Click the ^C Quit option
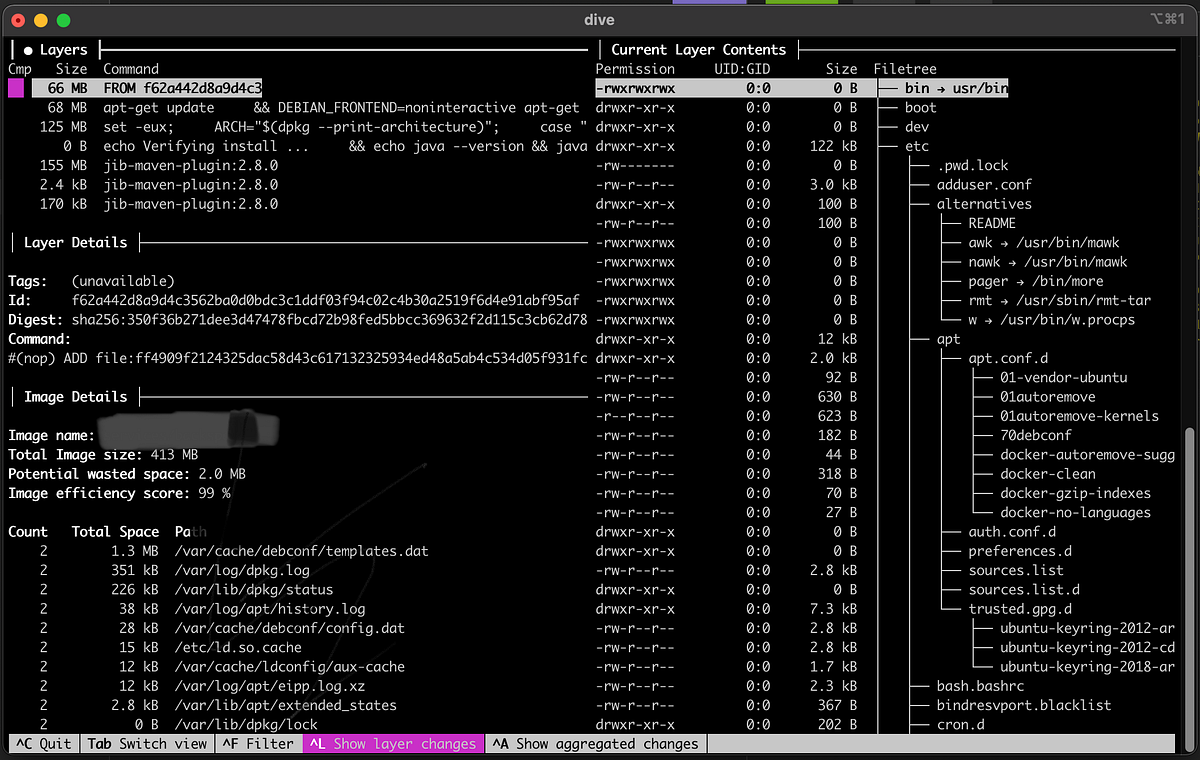1200x760 pixels. tap(43, 743)
